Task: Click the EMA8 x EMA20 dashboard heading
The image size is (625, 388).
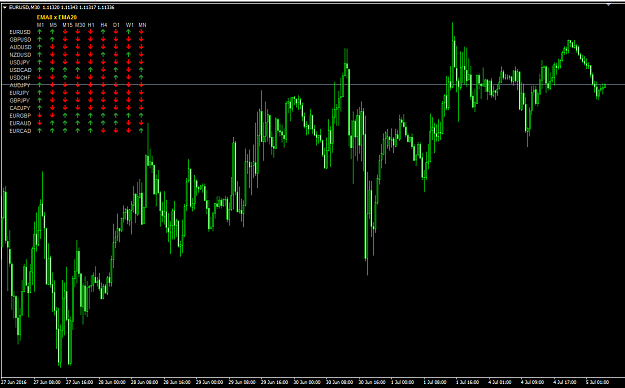Action: click(57, 17)
